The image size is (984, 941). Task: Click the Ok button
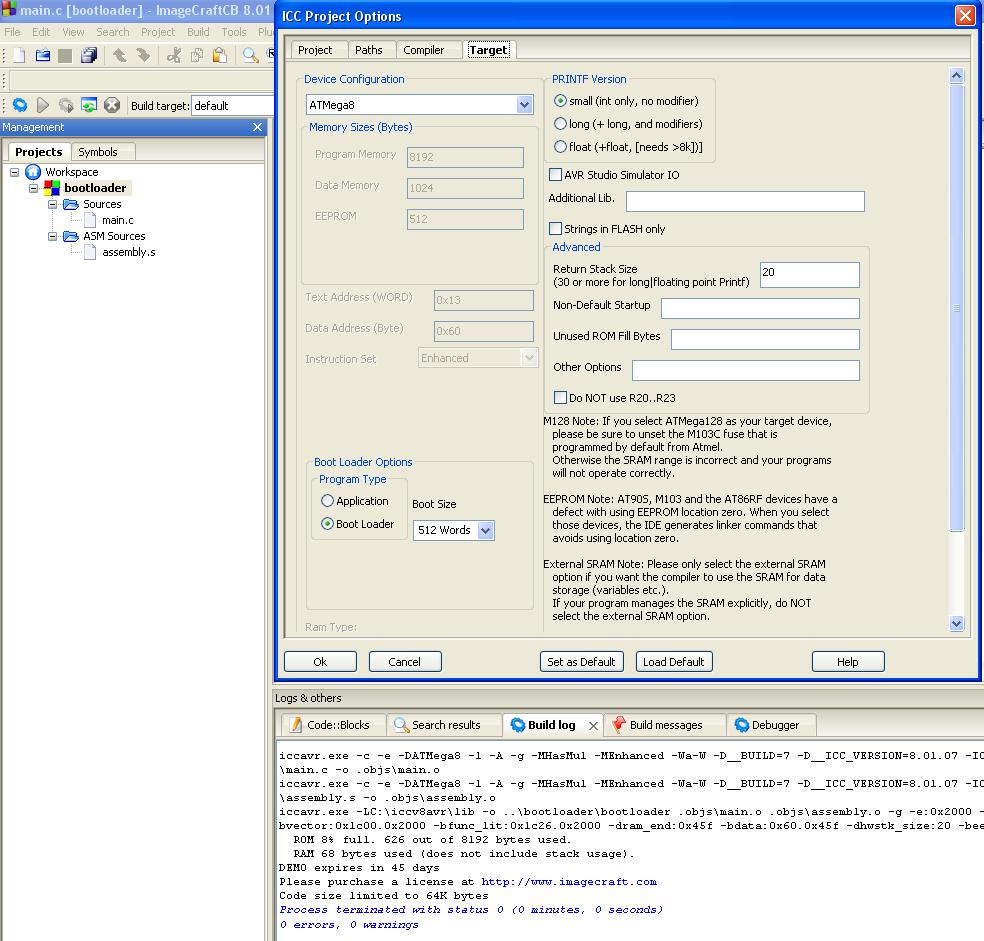coord(320,662)
